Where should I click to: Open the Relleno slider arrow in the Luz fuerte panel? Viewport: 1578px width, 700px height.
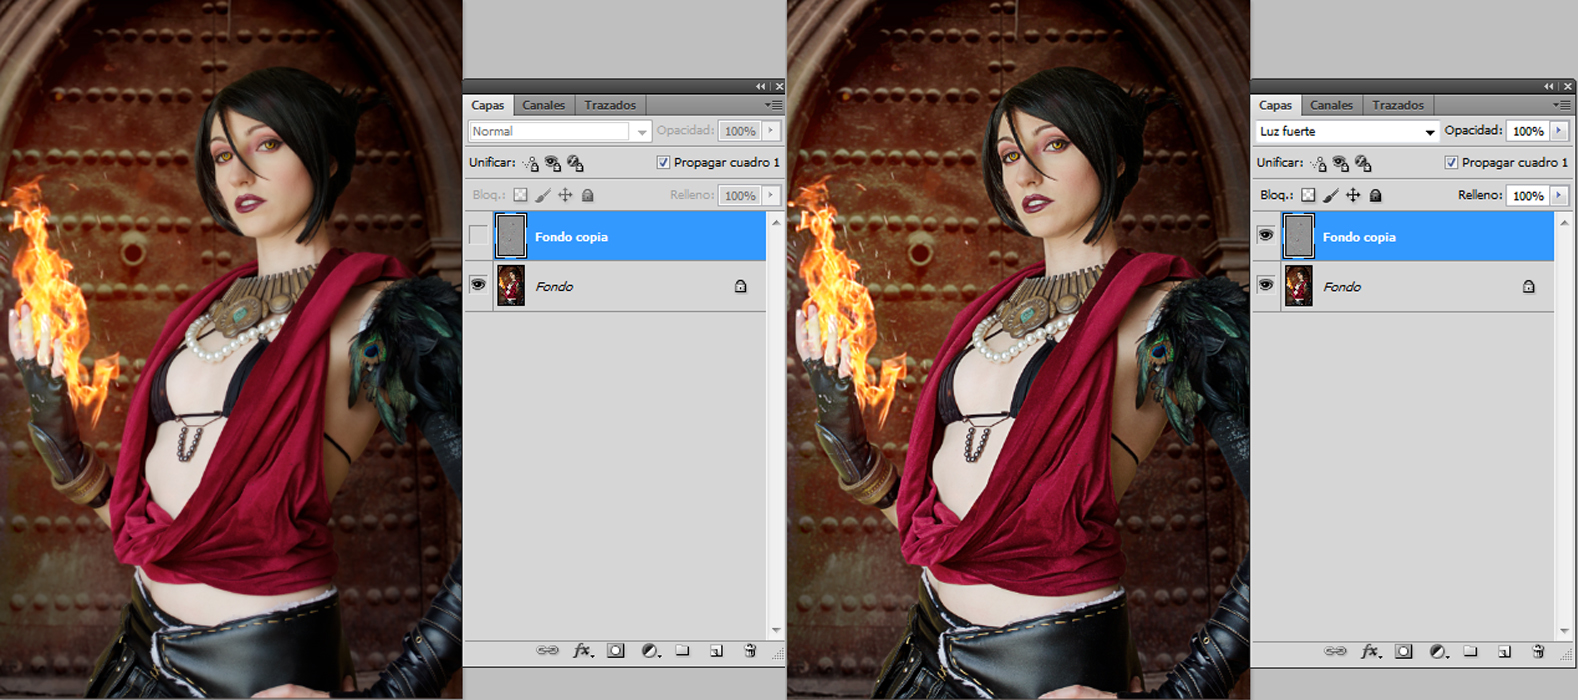(1559, 195)
